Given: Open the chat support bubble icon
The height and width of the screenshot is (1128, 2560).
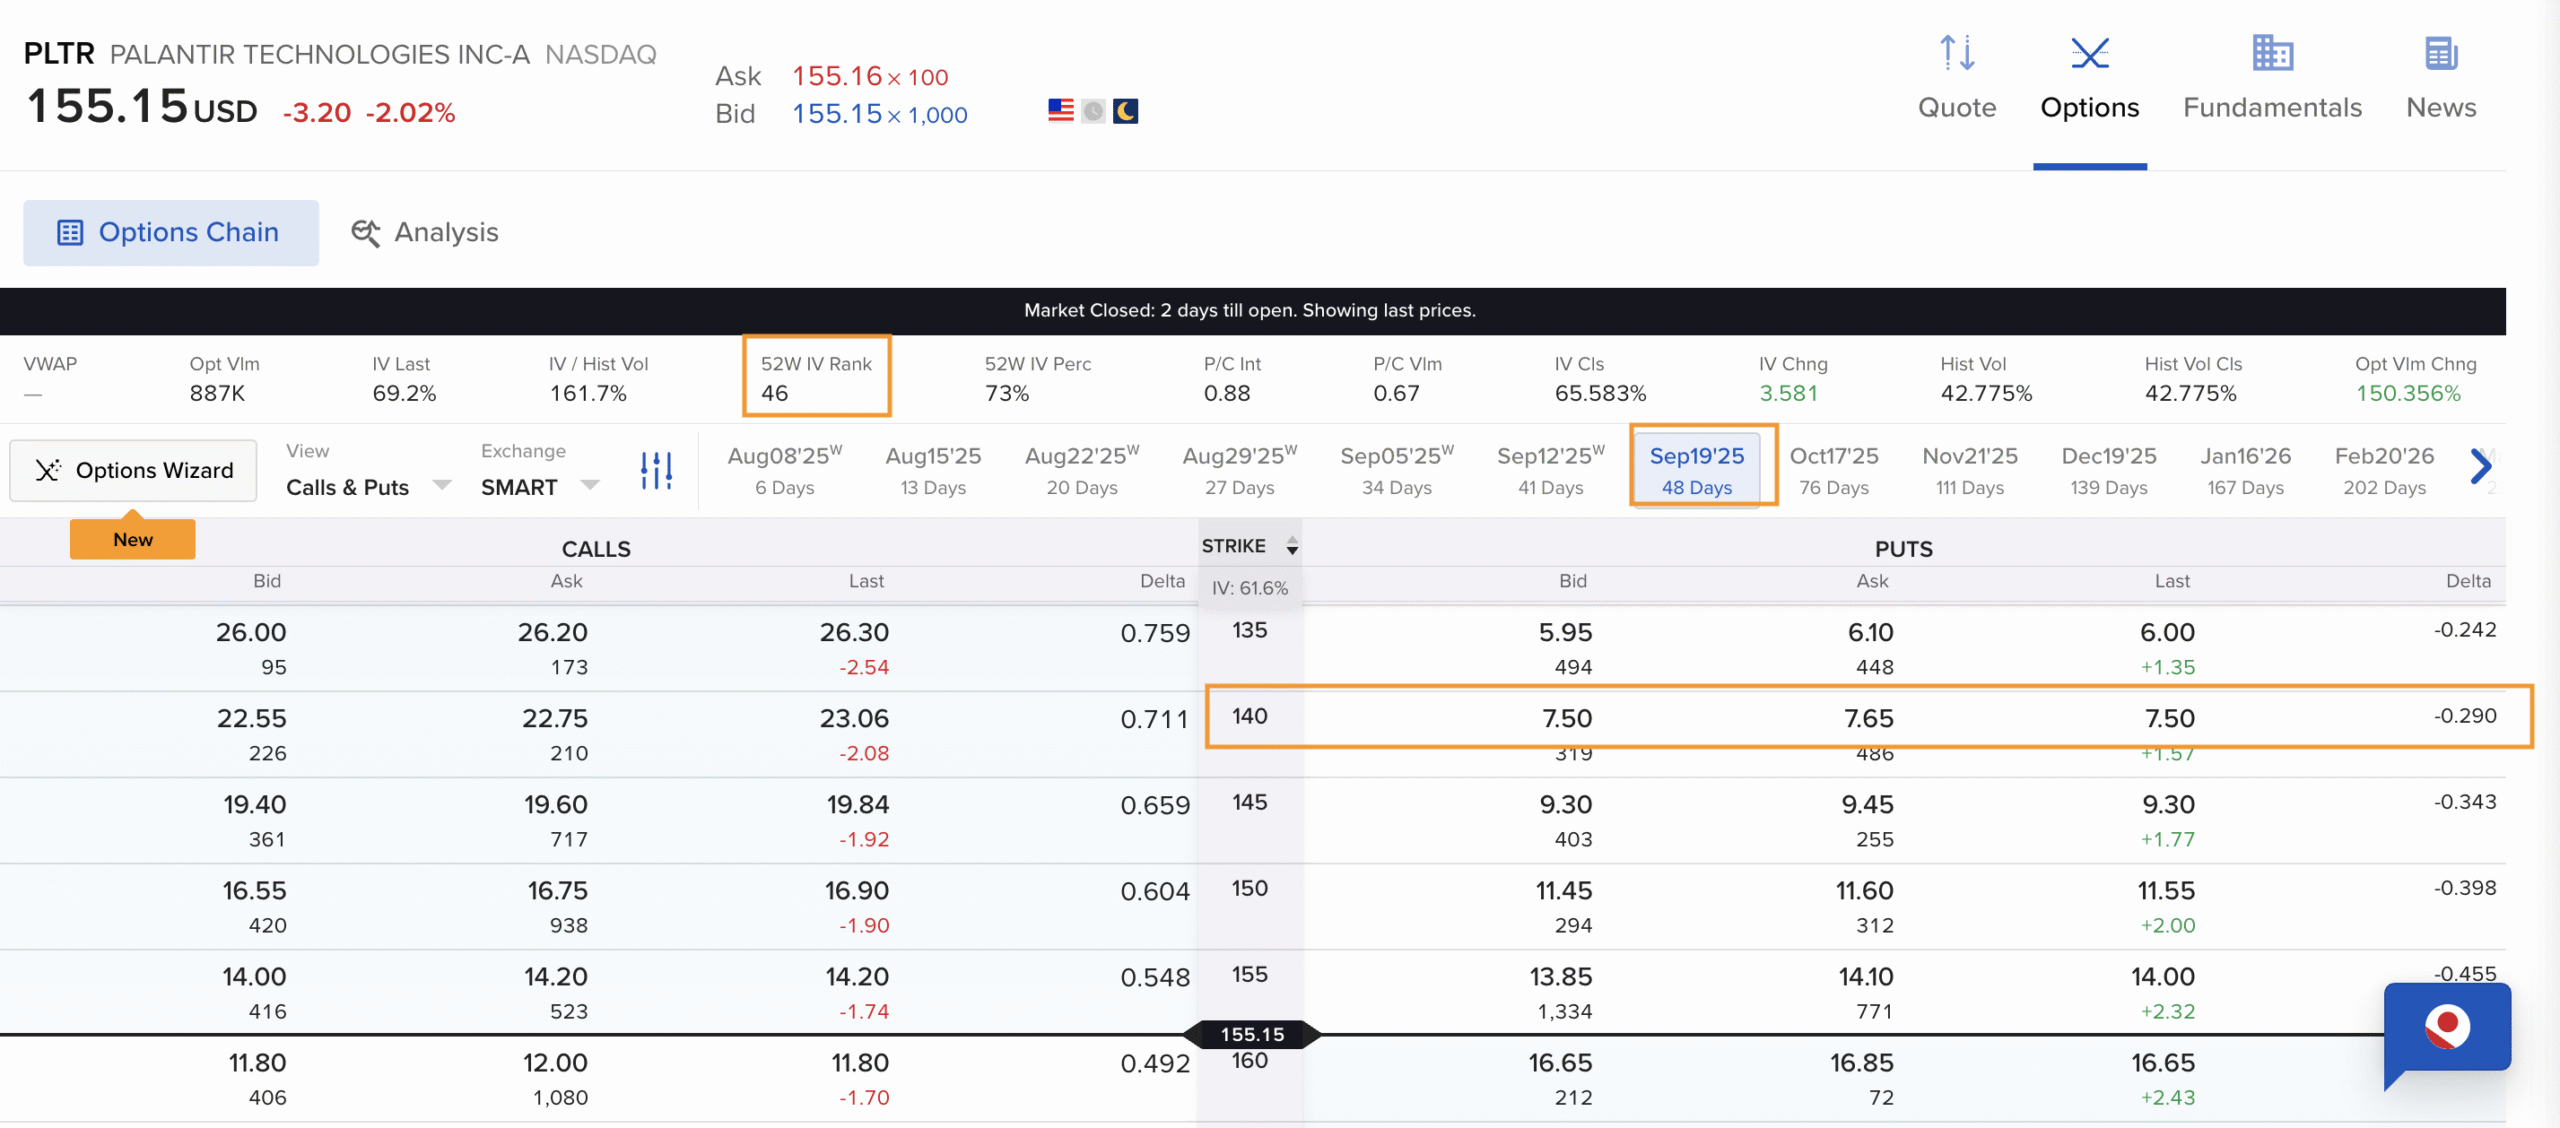Looking at the screenshot, I should click(x=2446, y=1028).
